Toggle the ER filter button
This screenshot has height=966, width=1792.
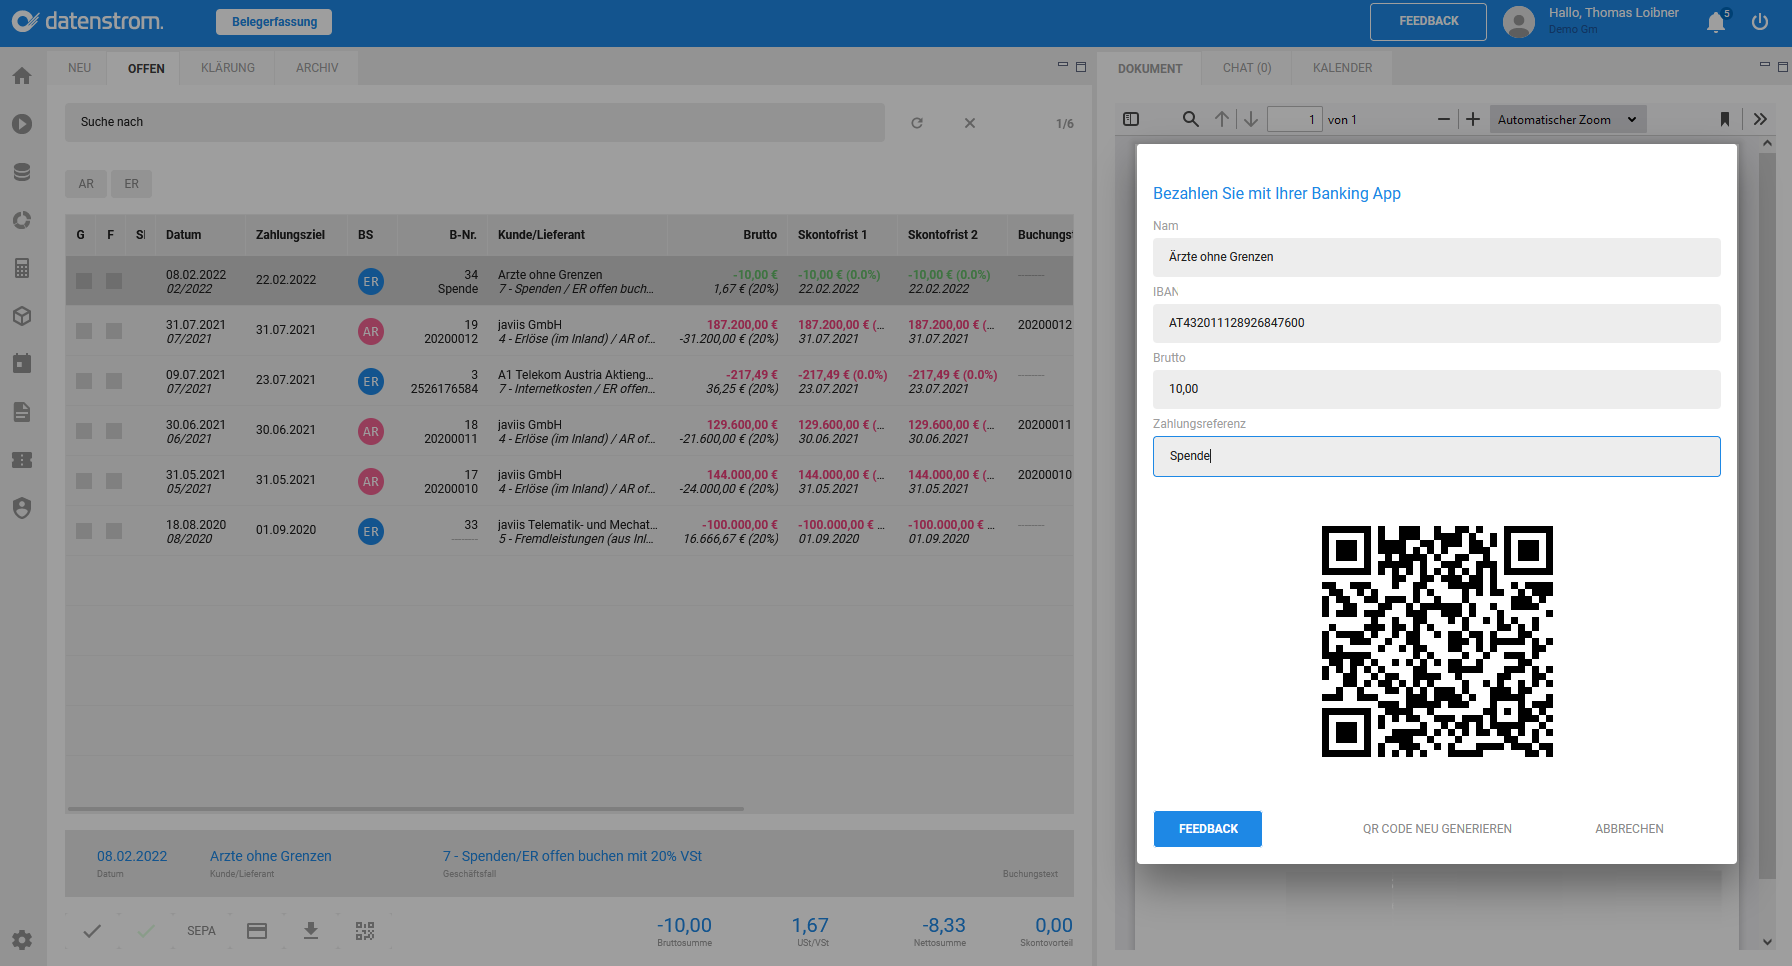[x=131, y=183]
